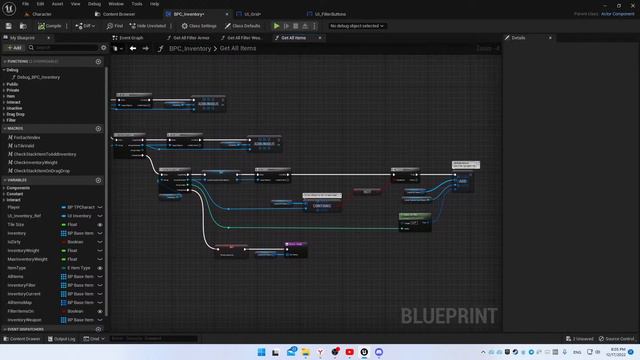Image resolution: width=640 pixels, height=360 pixels.
Task: Switch to Event Graph tab
Action: 128,38
